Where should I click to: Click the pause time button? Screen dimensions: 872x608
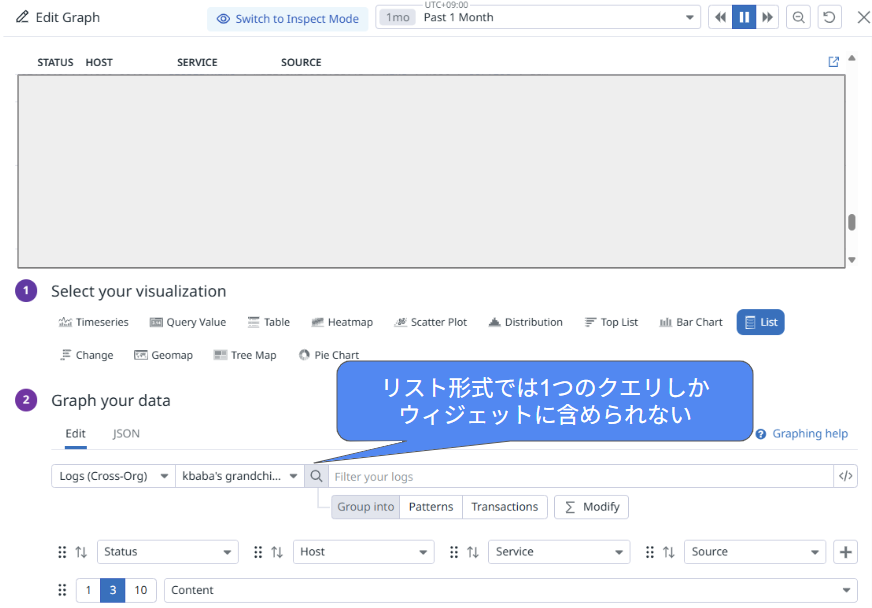[x=744, y=18]
